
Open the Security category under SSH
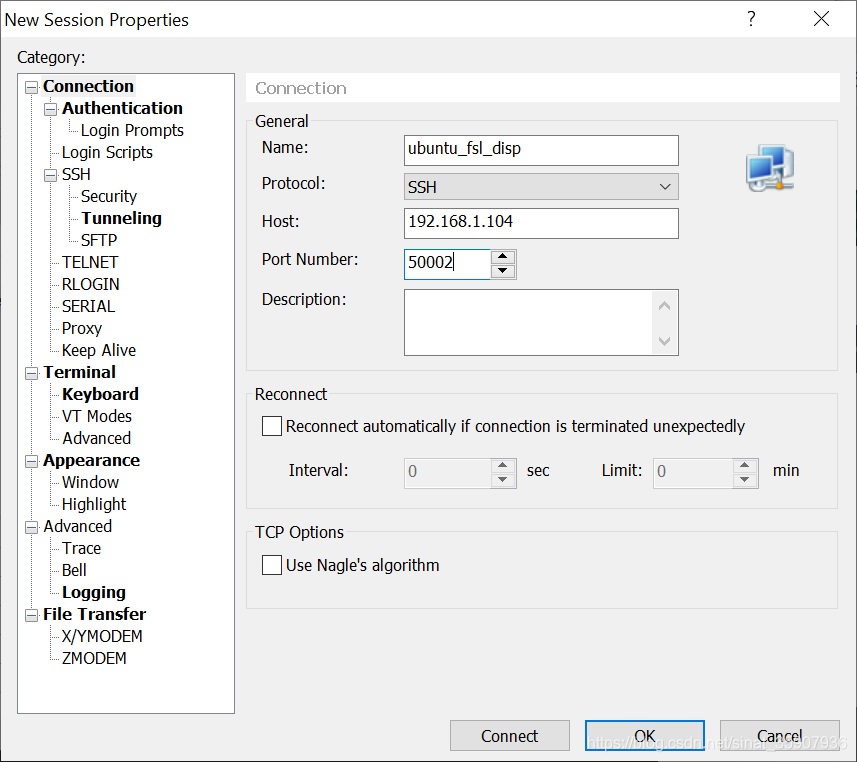109,196
